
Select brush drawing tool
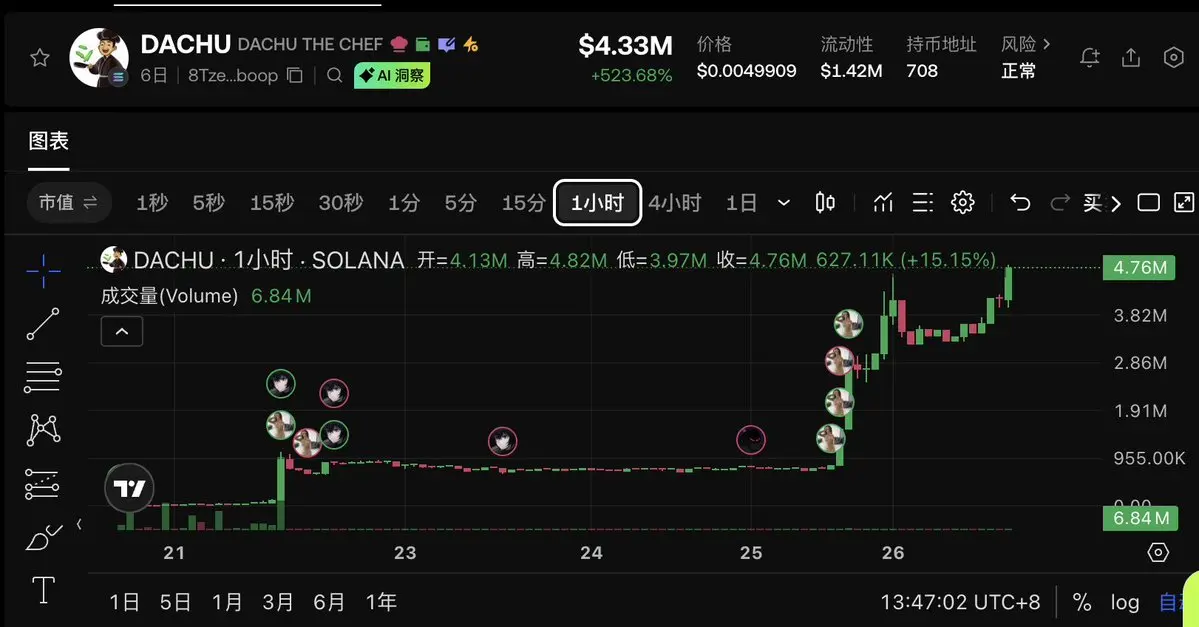click(x=44, y=538)
